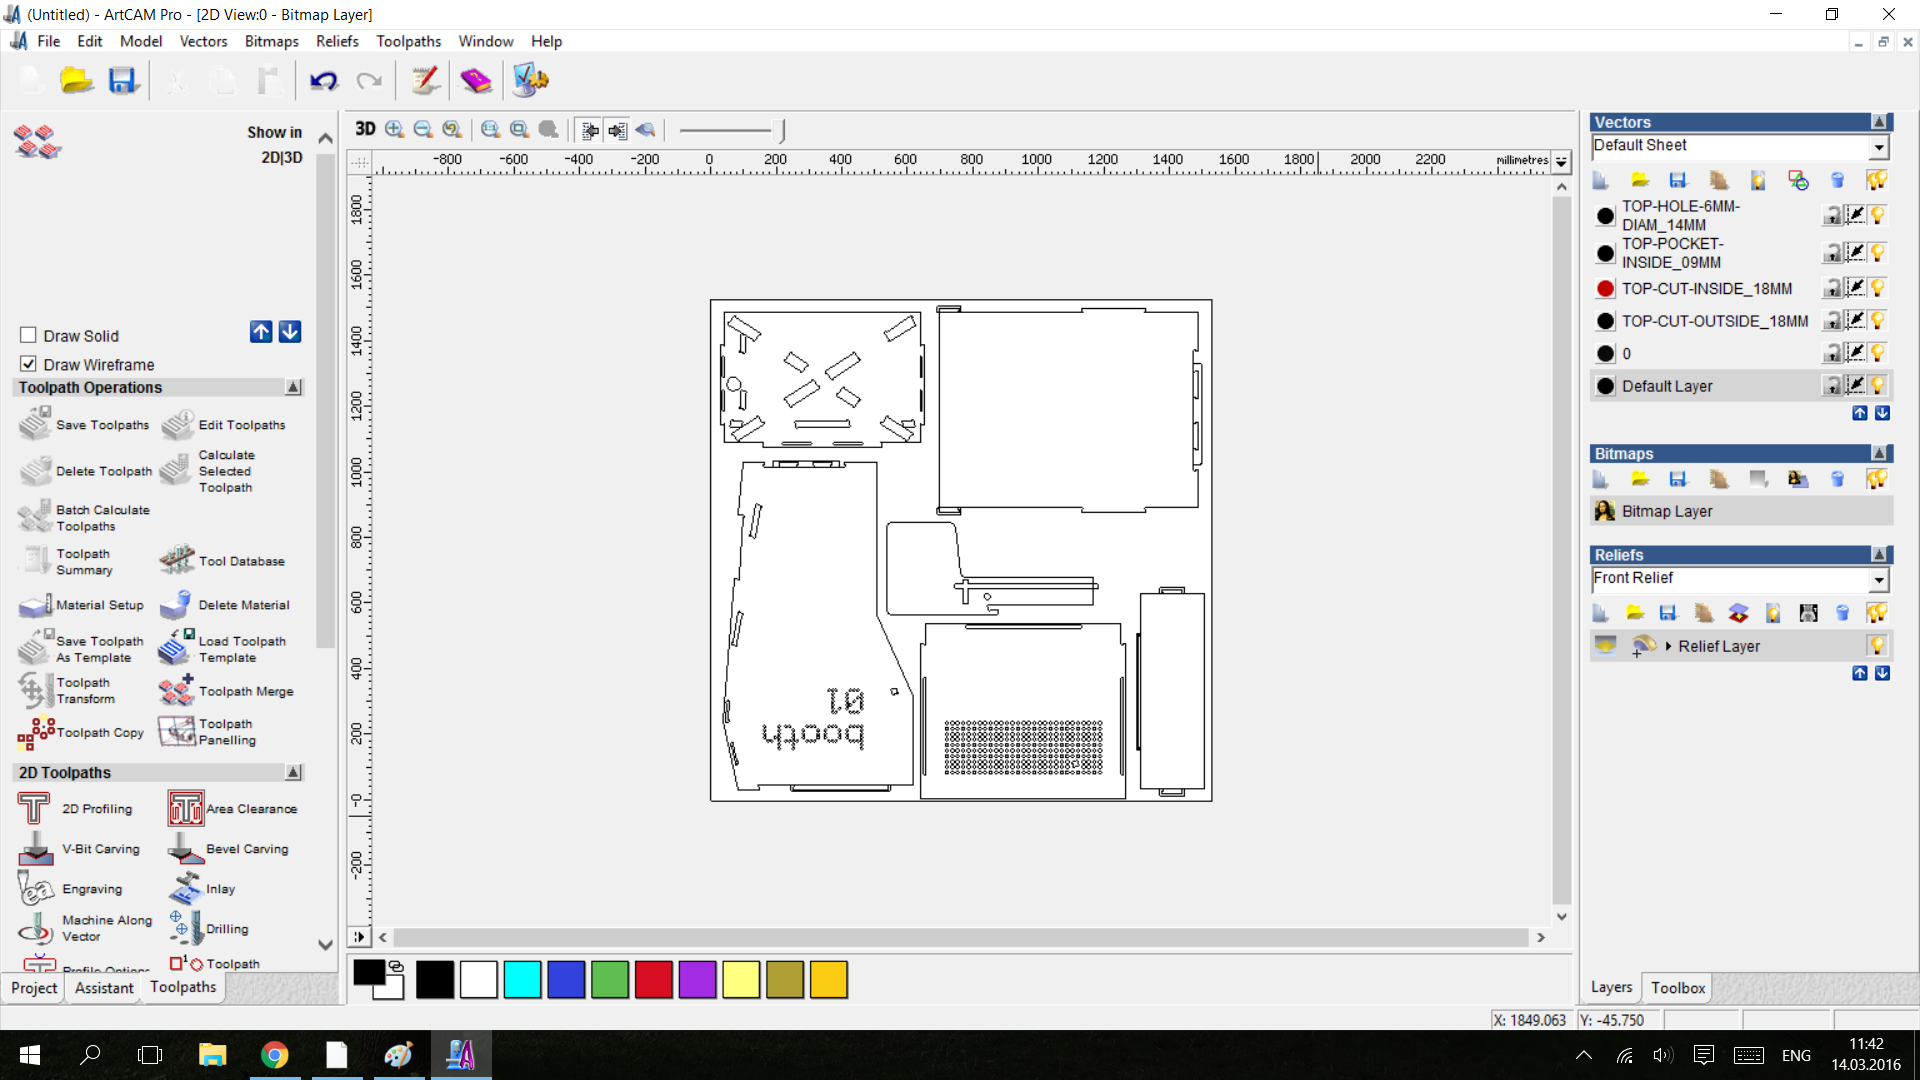Select the V-Bit Carving tool

pyautogui.click(x=36, y=848)
